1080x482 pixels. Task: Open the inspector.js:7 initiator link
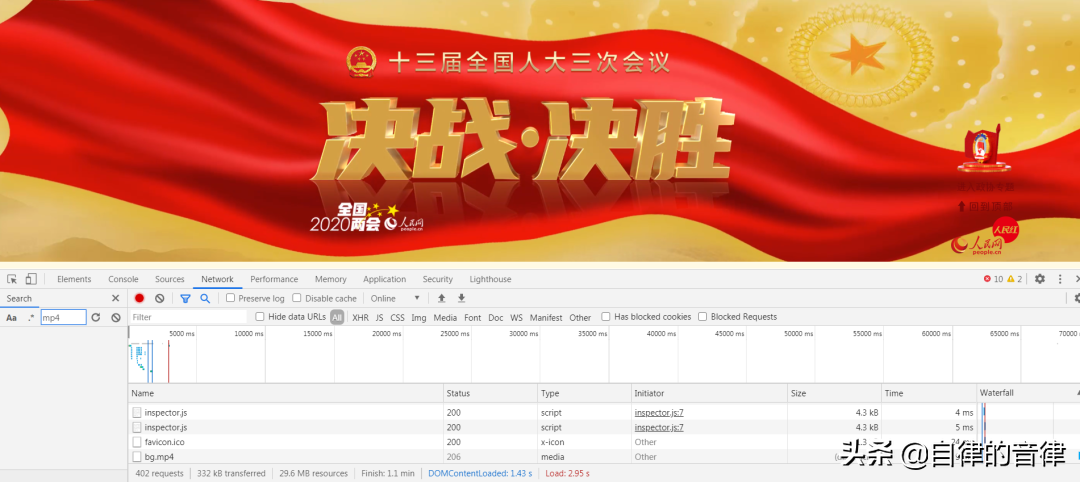tap(659, 412)
